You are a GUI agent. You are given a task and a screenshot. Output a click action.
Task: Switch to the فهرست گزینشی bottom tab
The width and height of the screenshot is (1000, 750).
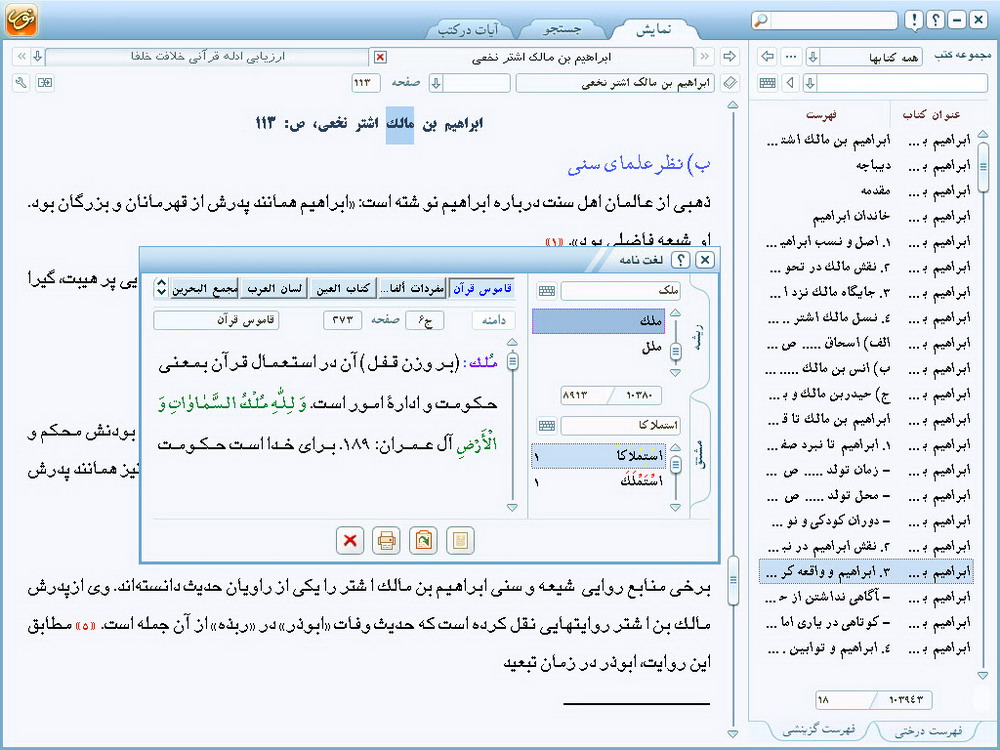(x=812, y=731)
